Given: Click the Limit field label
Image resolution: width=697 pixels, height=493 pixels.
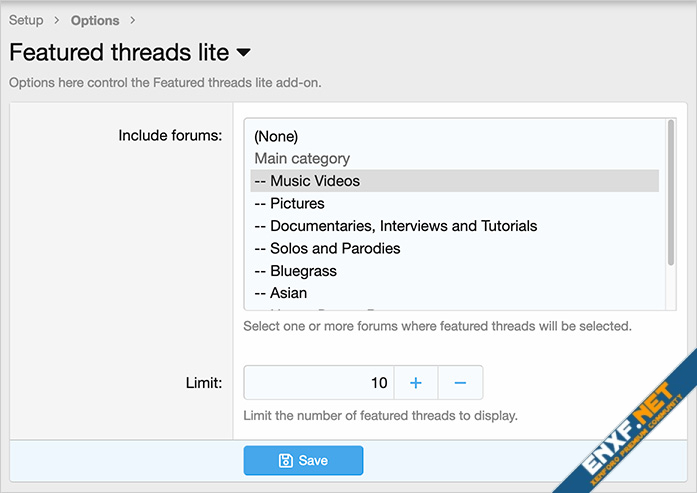Looking at the screenshot, I should click(x=203, y=383).
